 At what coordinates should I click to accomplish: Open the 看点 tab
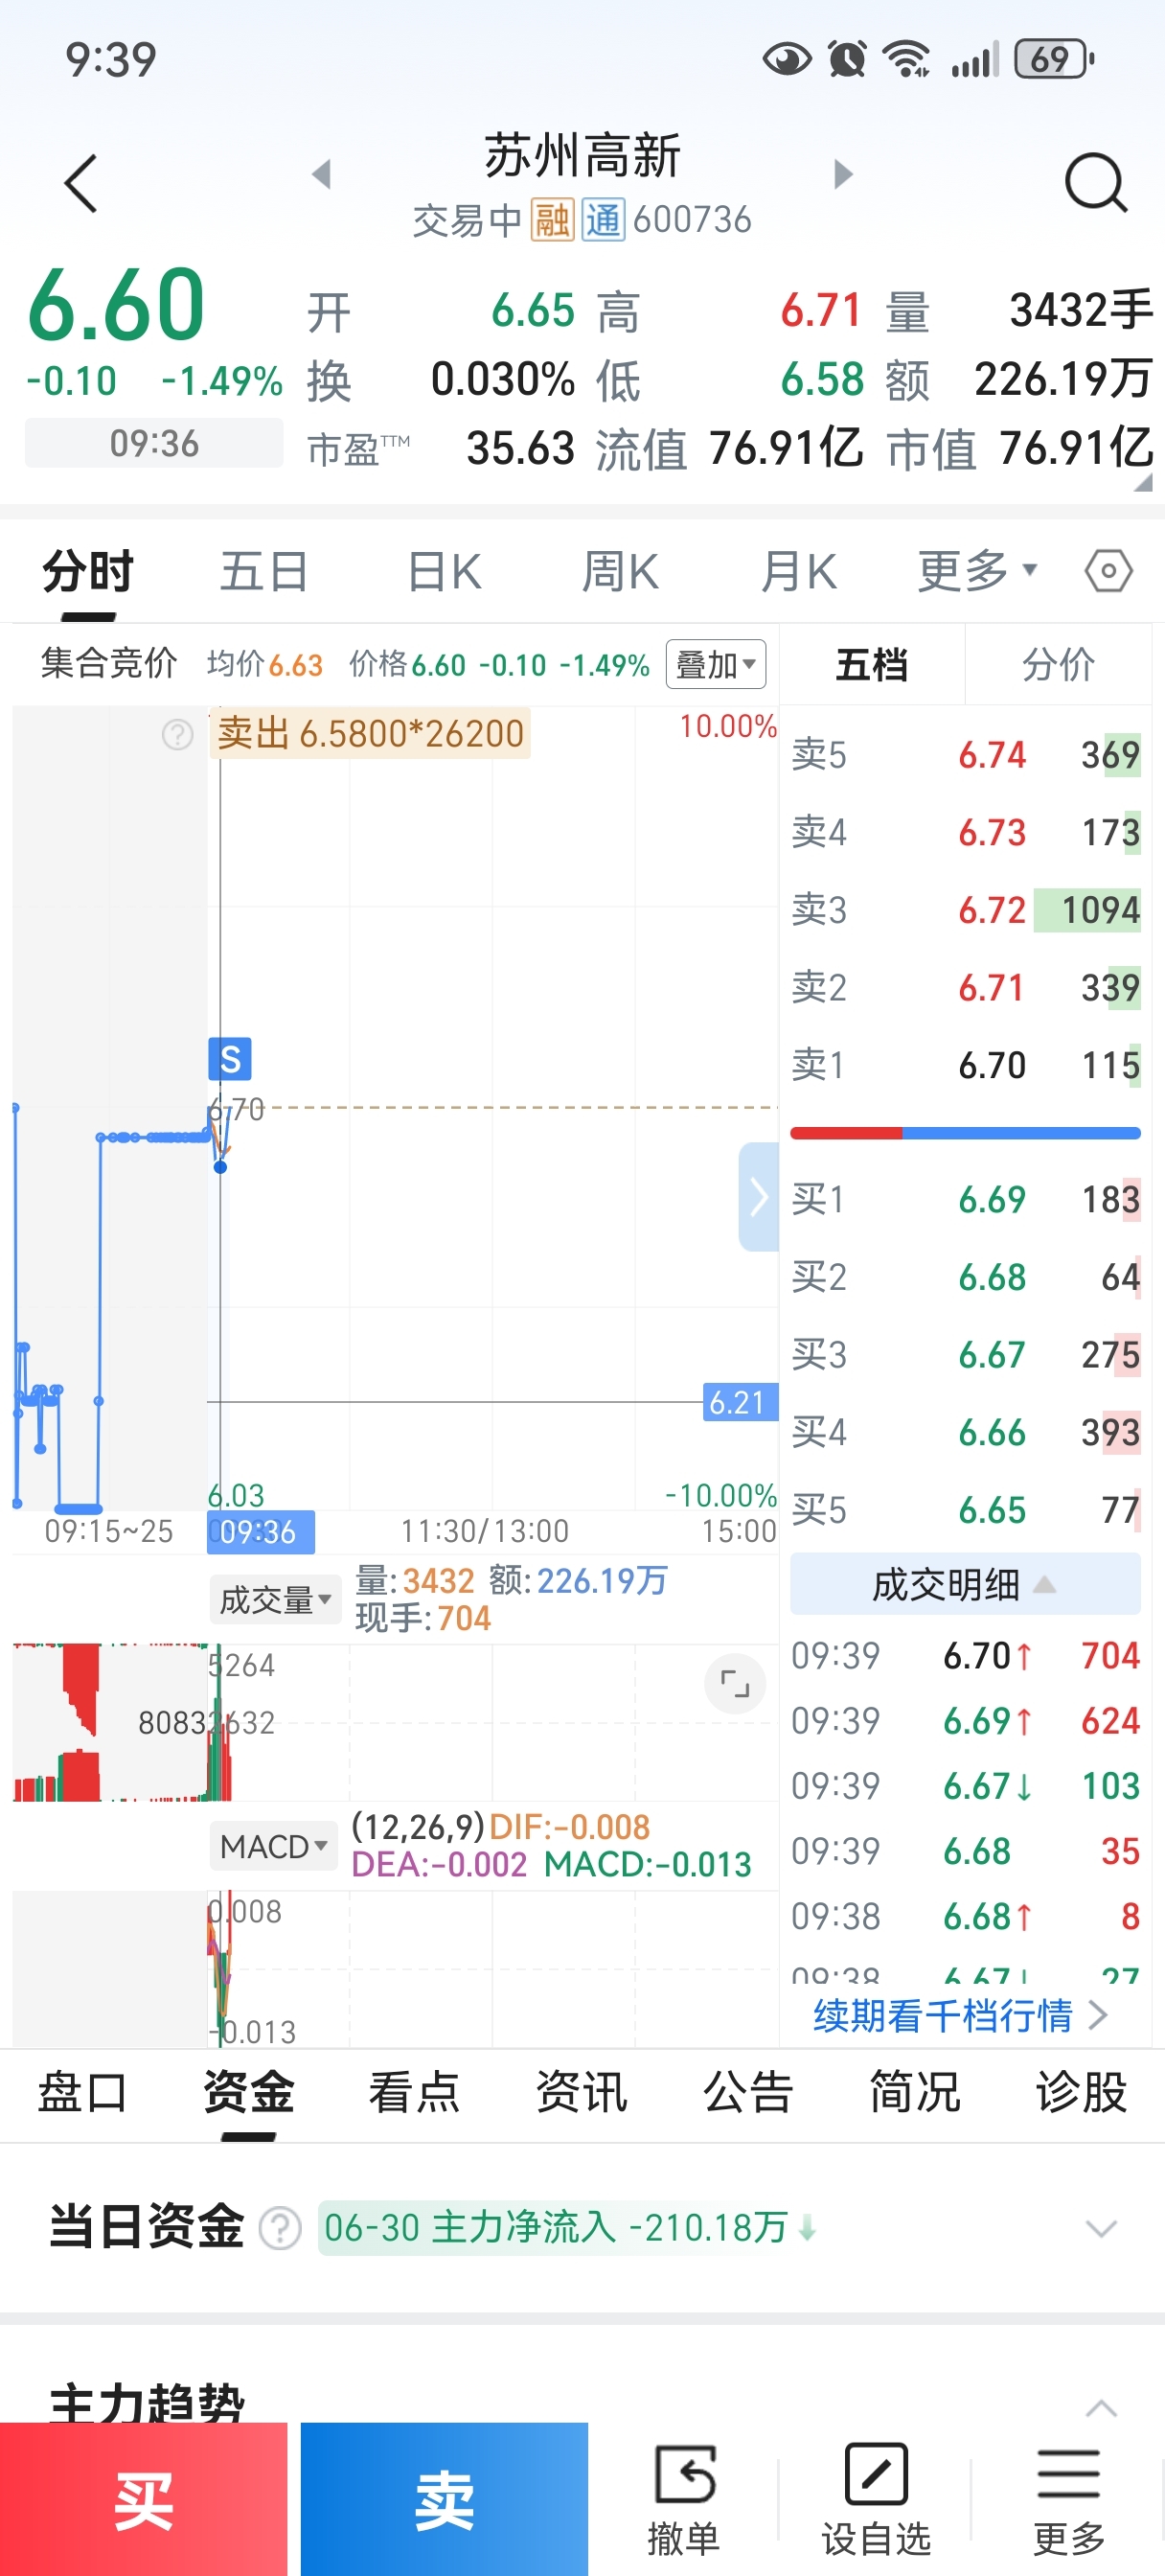(414, 2093)
